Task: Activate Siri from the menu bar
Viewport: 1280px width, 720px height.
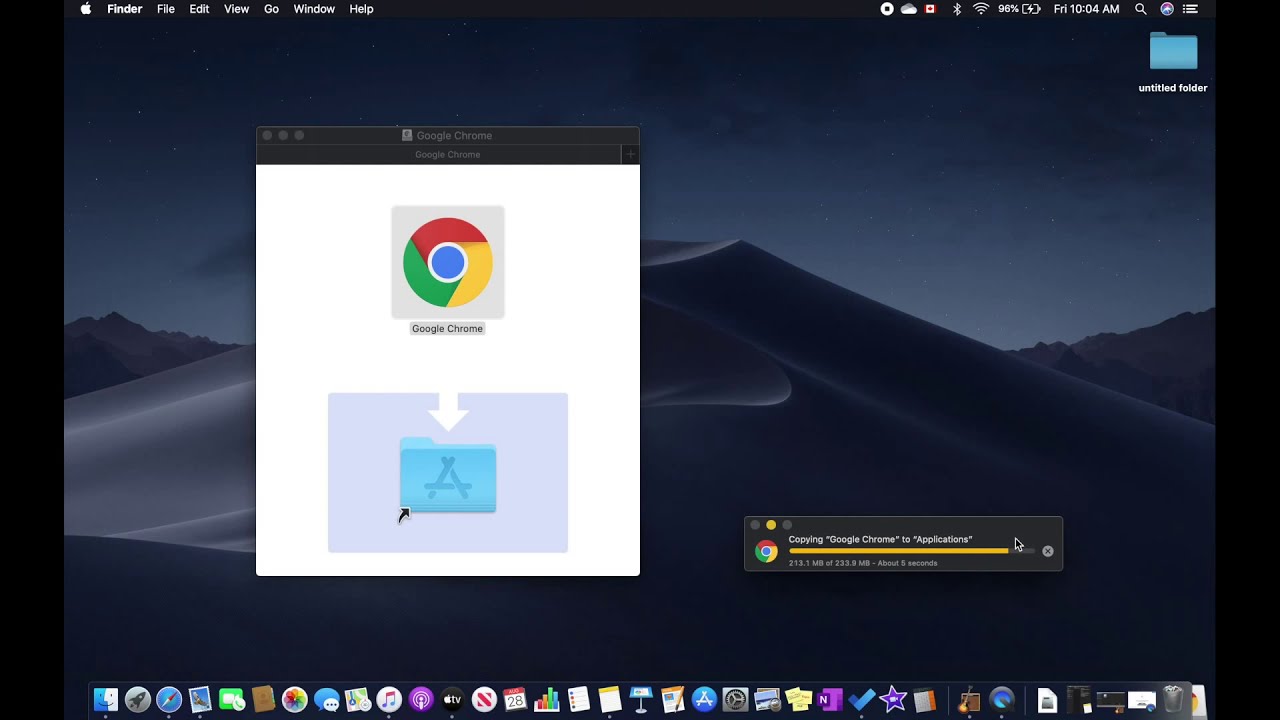Action: [1166, 9]
